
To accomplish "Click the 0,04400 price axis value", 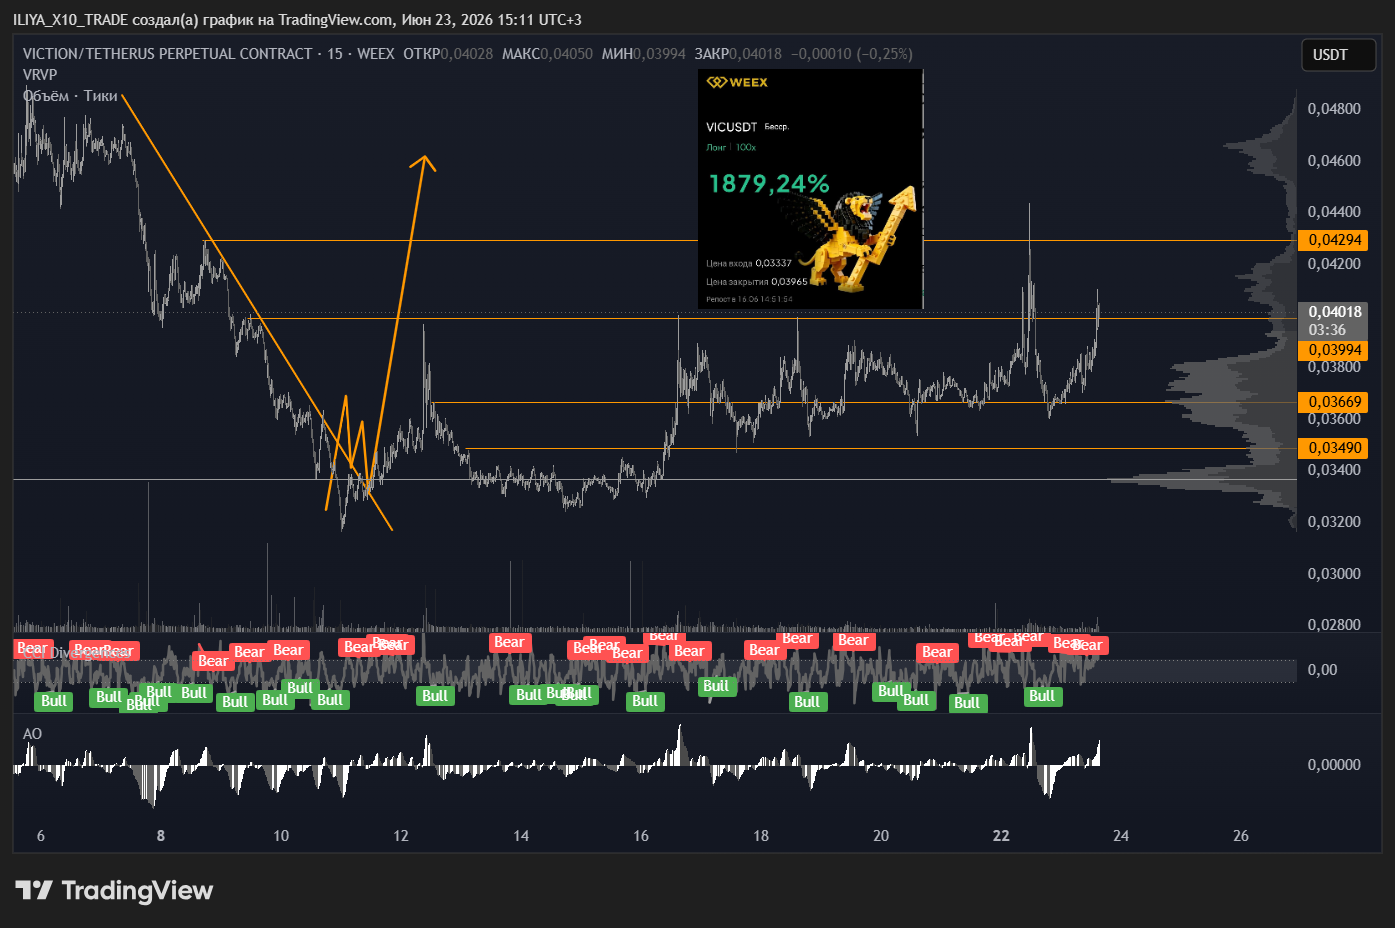I will click(x=1334, y=212).
